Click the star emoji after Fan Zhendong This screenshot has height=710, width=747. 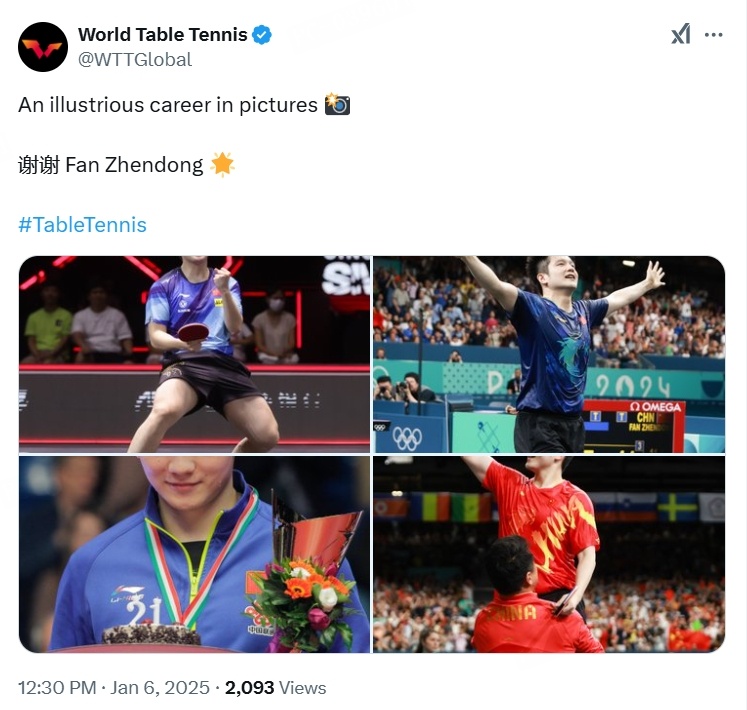222,164
